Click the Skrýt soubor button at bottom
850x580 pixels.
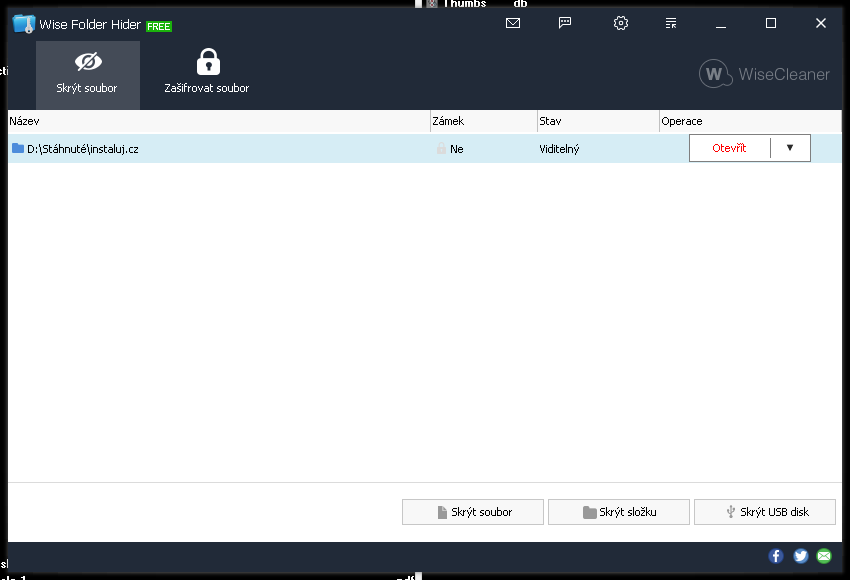473,512
